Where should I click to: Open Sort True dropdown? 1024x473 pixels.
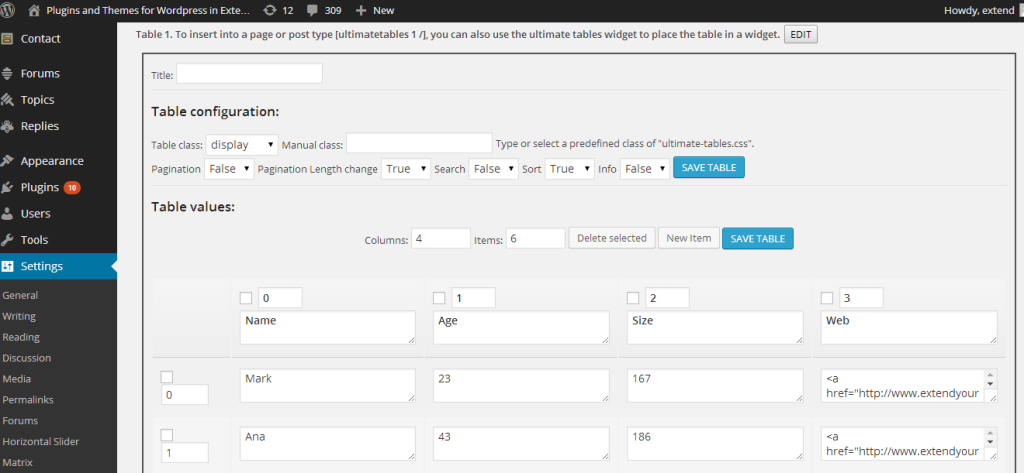pyautogui.click(x=570, y=169)
